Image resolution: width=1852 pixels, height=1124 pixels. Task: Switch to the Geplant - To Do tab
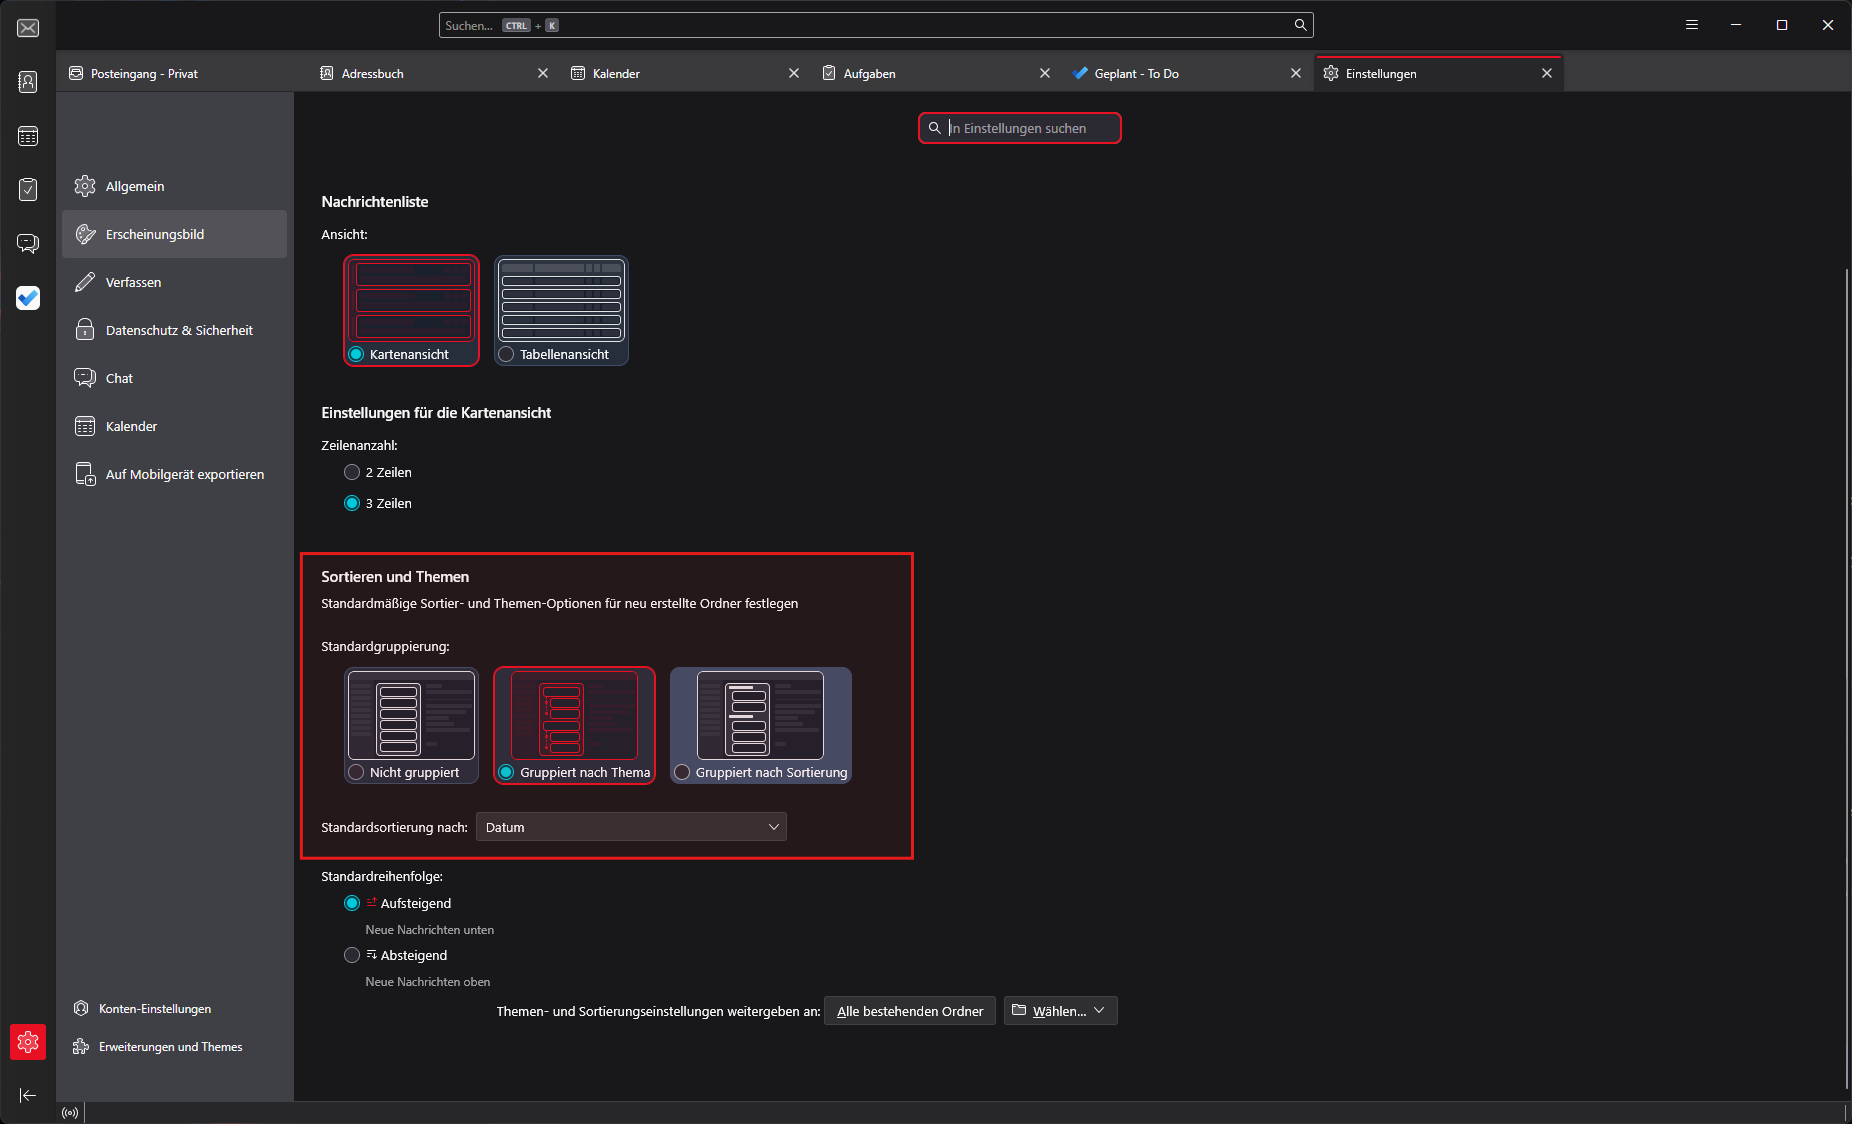[1189, 73]
